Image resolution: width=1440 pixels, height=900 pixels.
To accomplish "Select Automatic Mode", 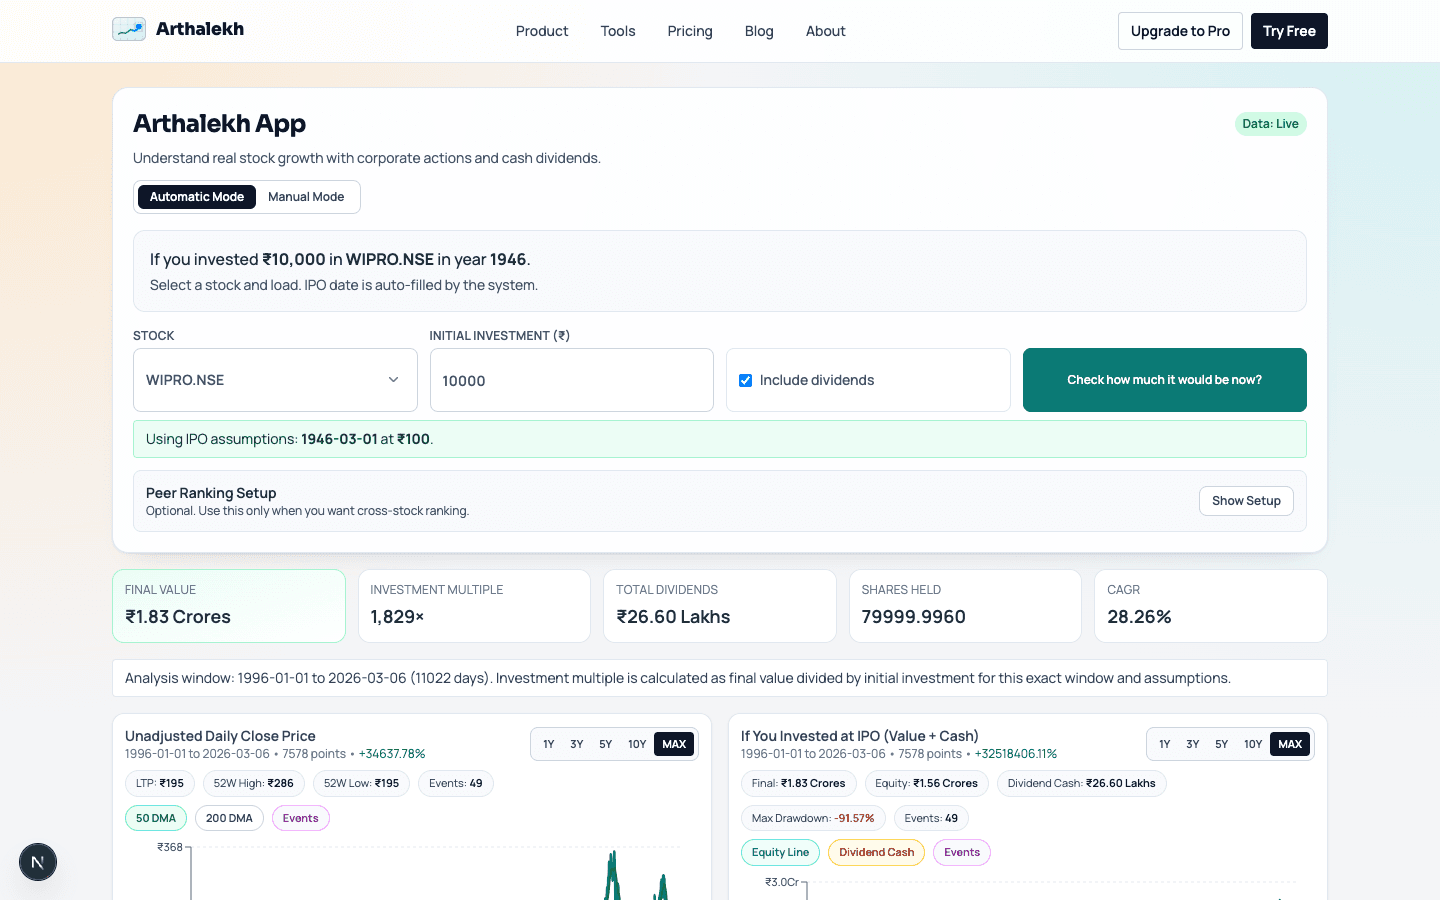I will [x=196, y=197].
